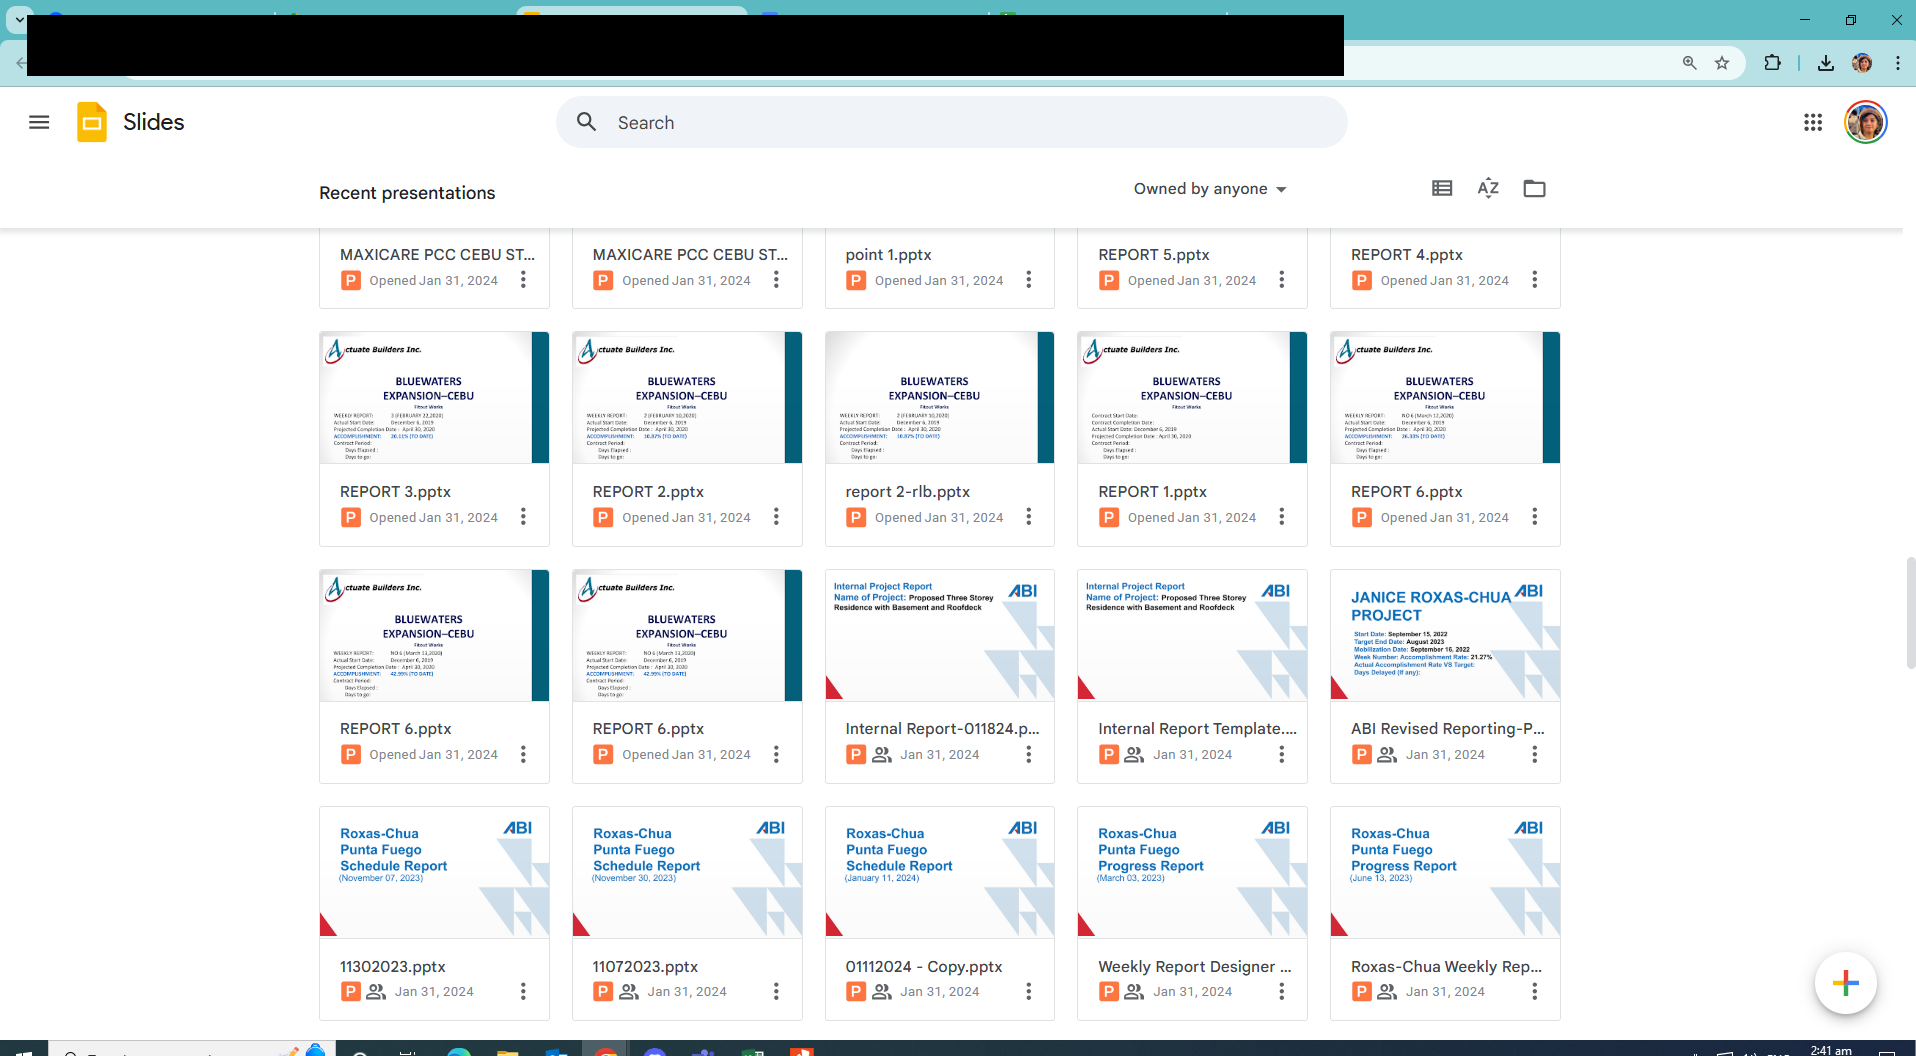Click the point 1.pptx file name

(x=888, y=255)
